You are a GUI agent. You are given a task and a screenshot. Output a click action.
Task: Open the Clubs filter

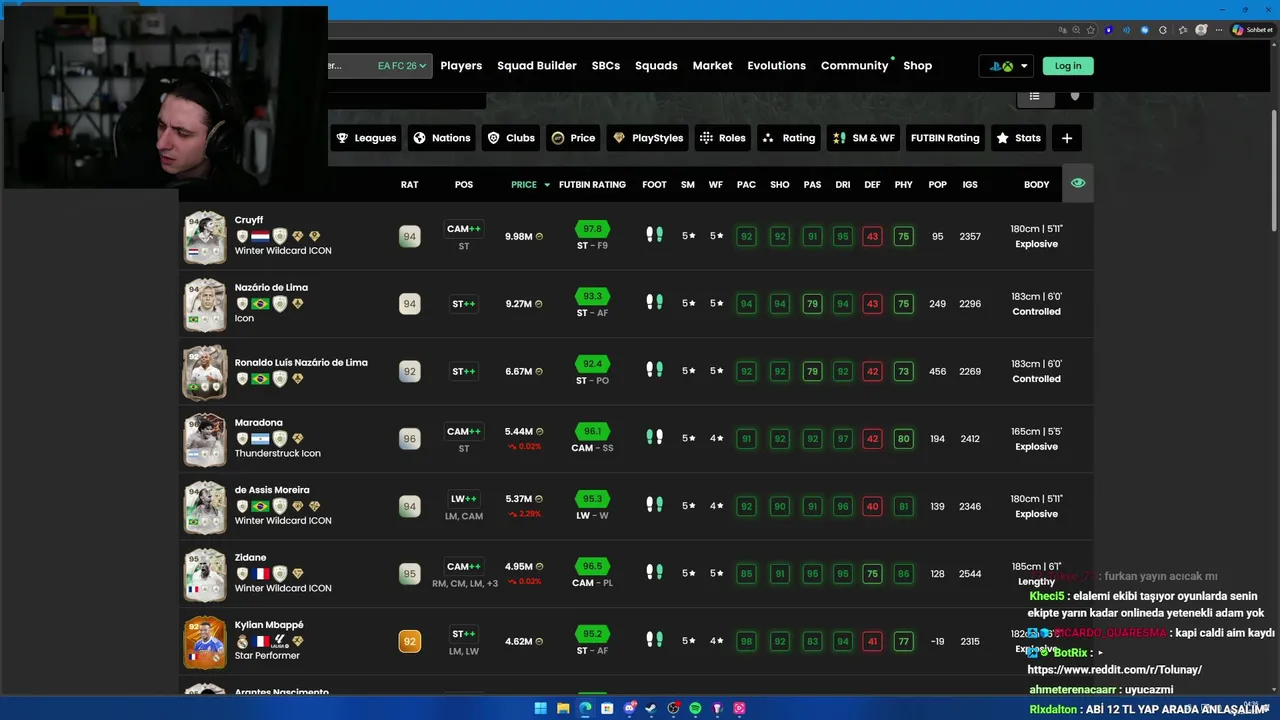pyautogui.click(x=511, y=138)
